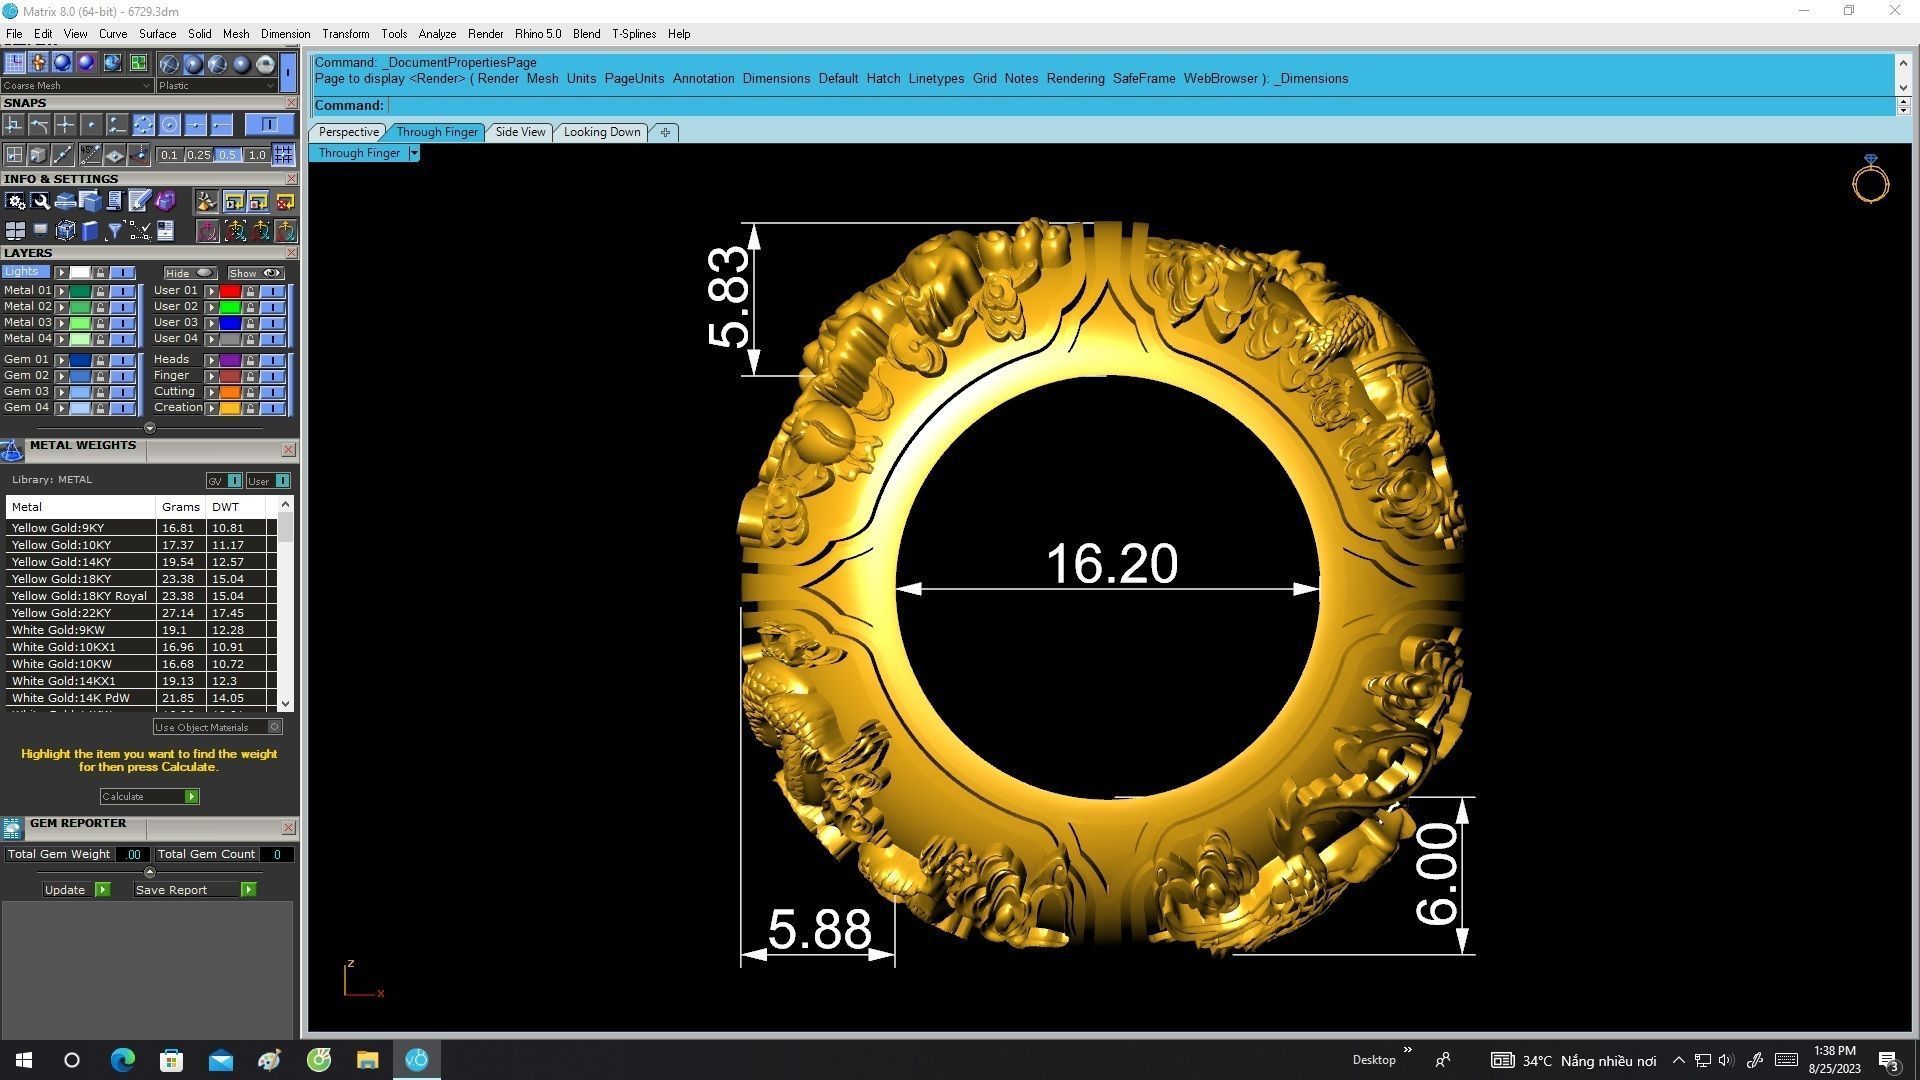Screen dimensions: 1920x1080
Task: Click the grid snap icon beside 1.0
Action: pyautogui.click(x=283, y=154)
